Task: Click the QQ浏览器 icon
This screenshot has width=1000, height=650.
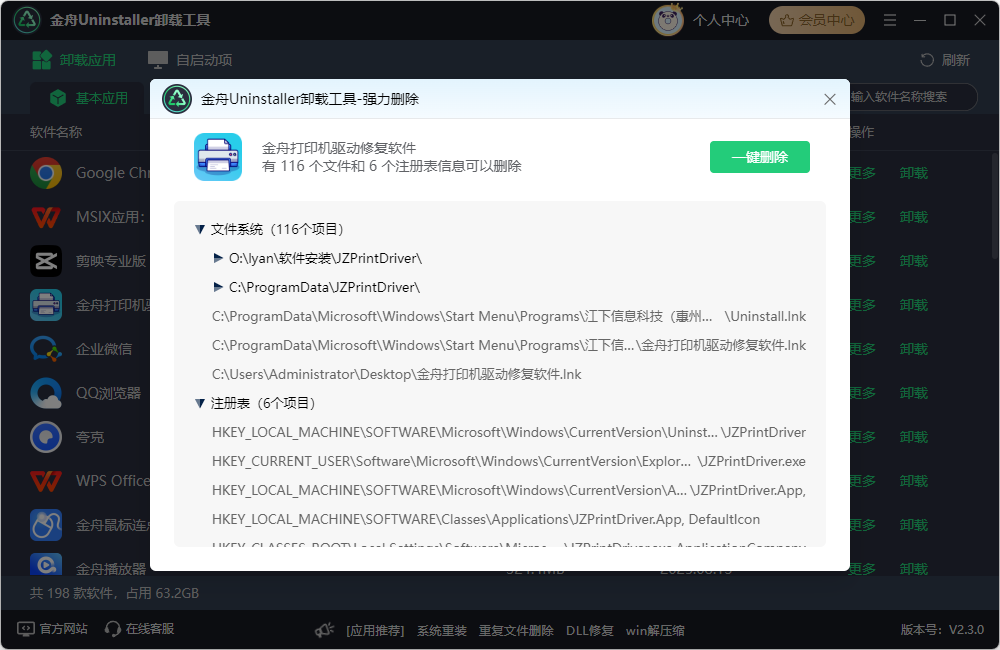Action: (x=46, y=393)
